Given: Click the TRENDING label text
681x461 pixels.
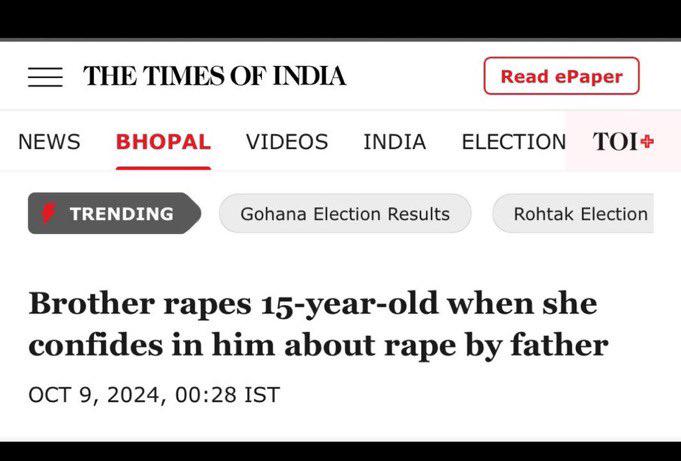Looking at the screenshot, I should (x=121, y=213).
